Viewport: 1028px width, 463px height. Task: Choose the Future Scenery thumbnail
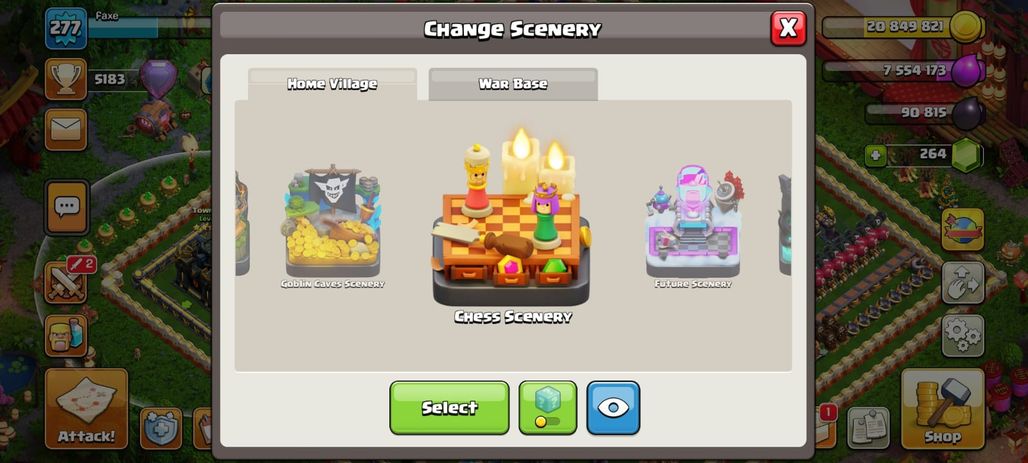[693, 226]
